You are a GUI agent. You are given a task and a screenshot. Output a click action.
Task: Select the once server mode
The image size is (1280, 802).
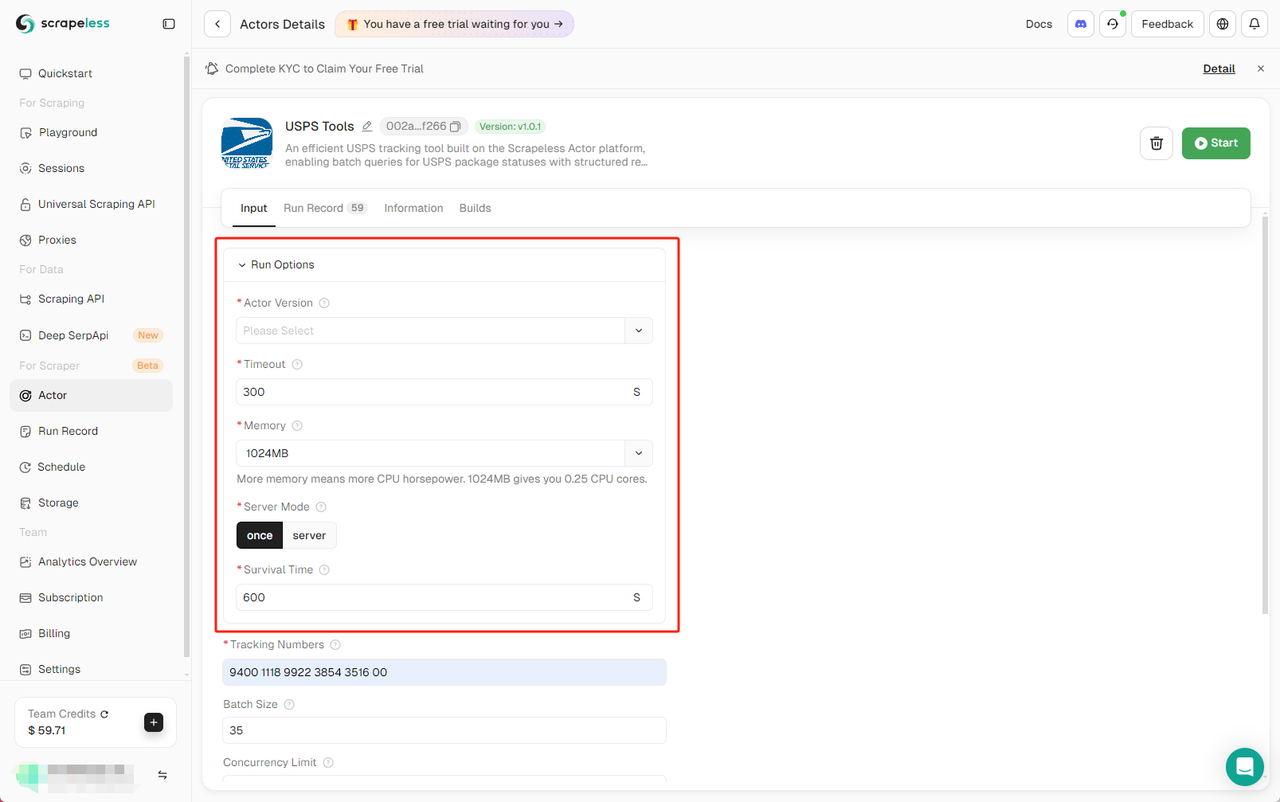260,536
